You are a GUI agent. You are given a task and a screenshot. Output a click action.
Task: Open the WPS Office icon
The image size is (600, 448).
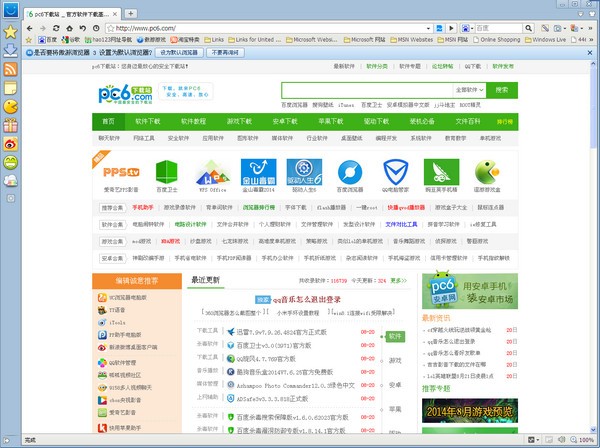click(x=213, y=173)
